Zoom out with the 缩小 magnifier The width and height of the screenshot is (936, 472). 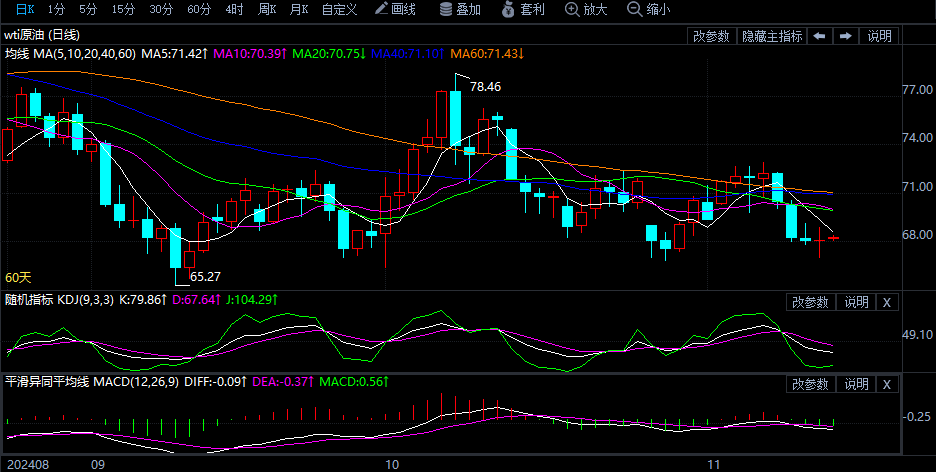649,10
